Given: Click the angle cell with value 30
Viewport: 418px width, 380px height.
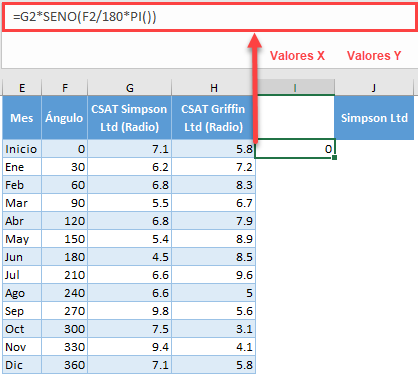Looking at the screenshot, I should 64,167.
